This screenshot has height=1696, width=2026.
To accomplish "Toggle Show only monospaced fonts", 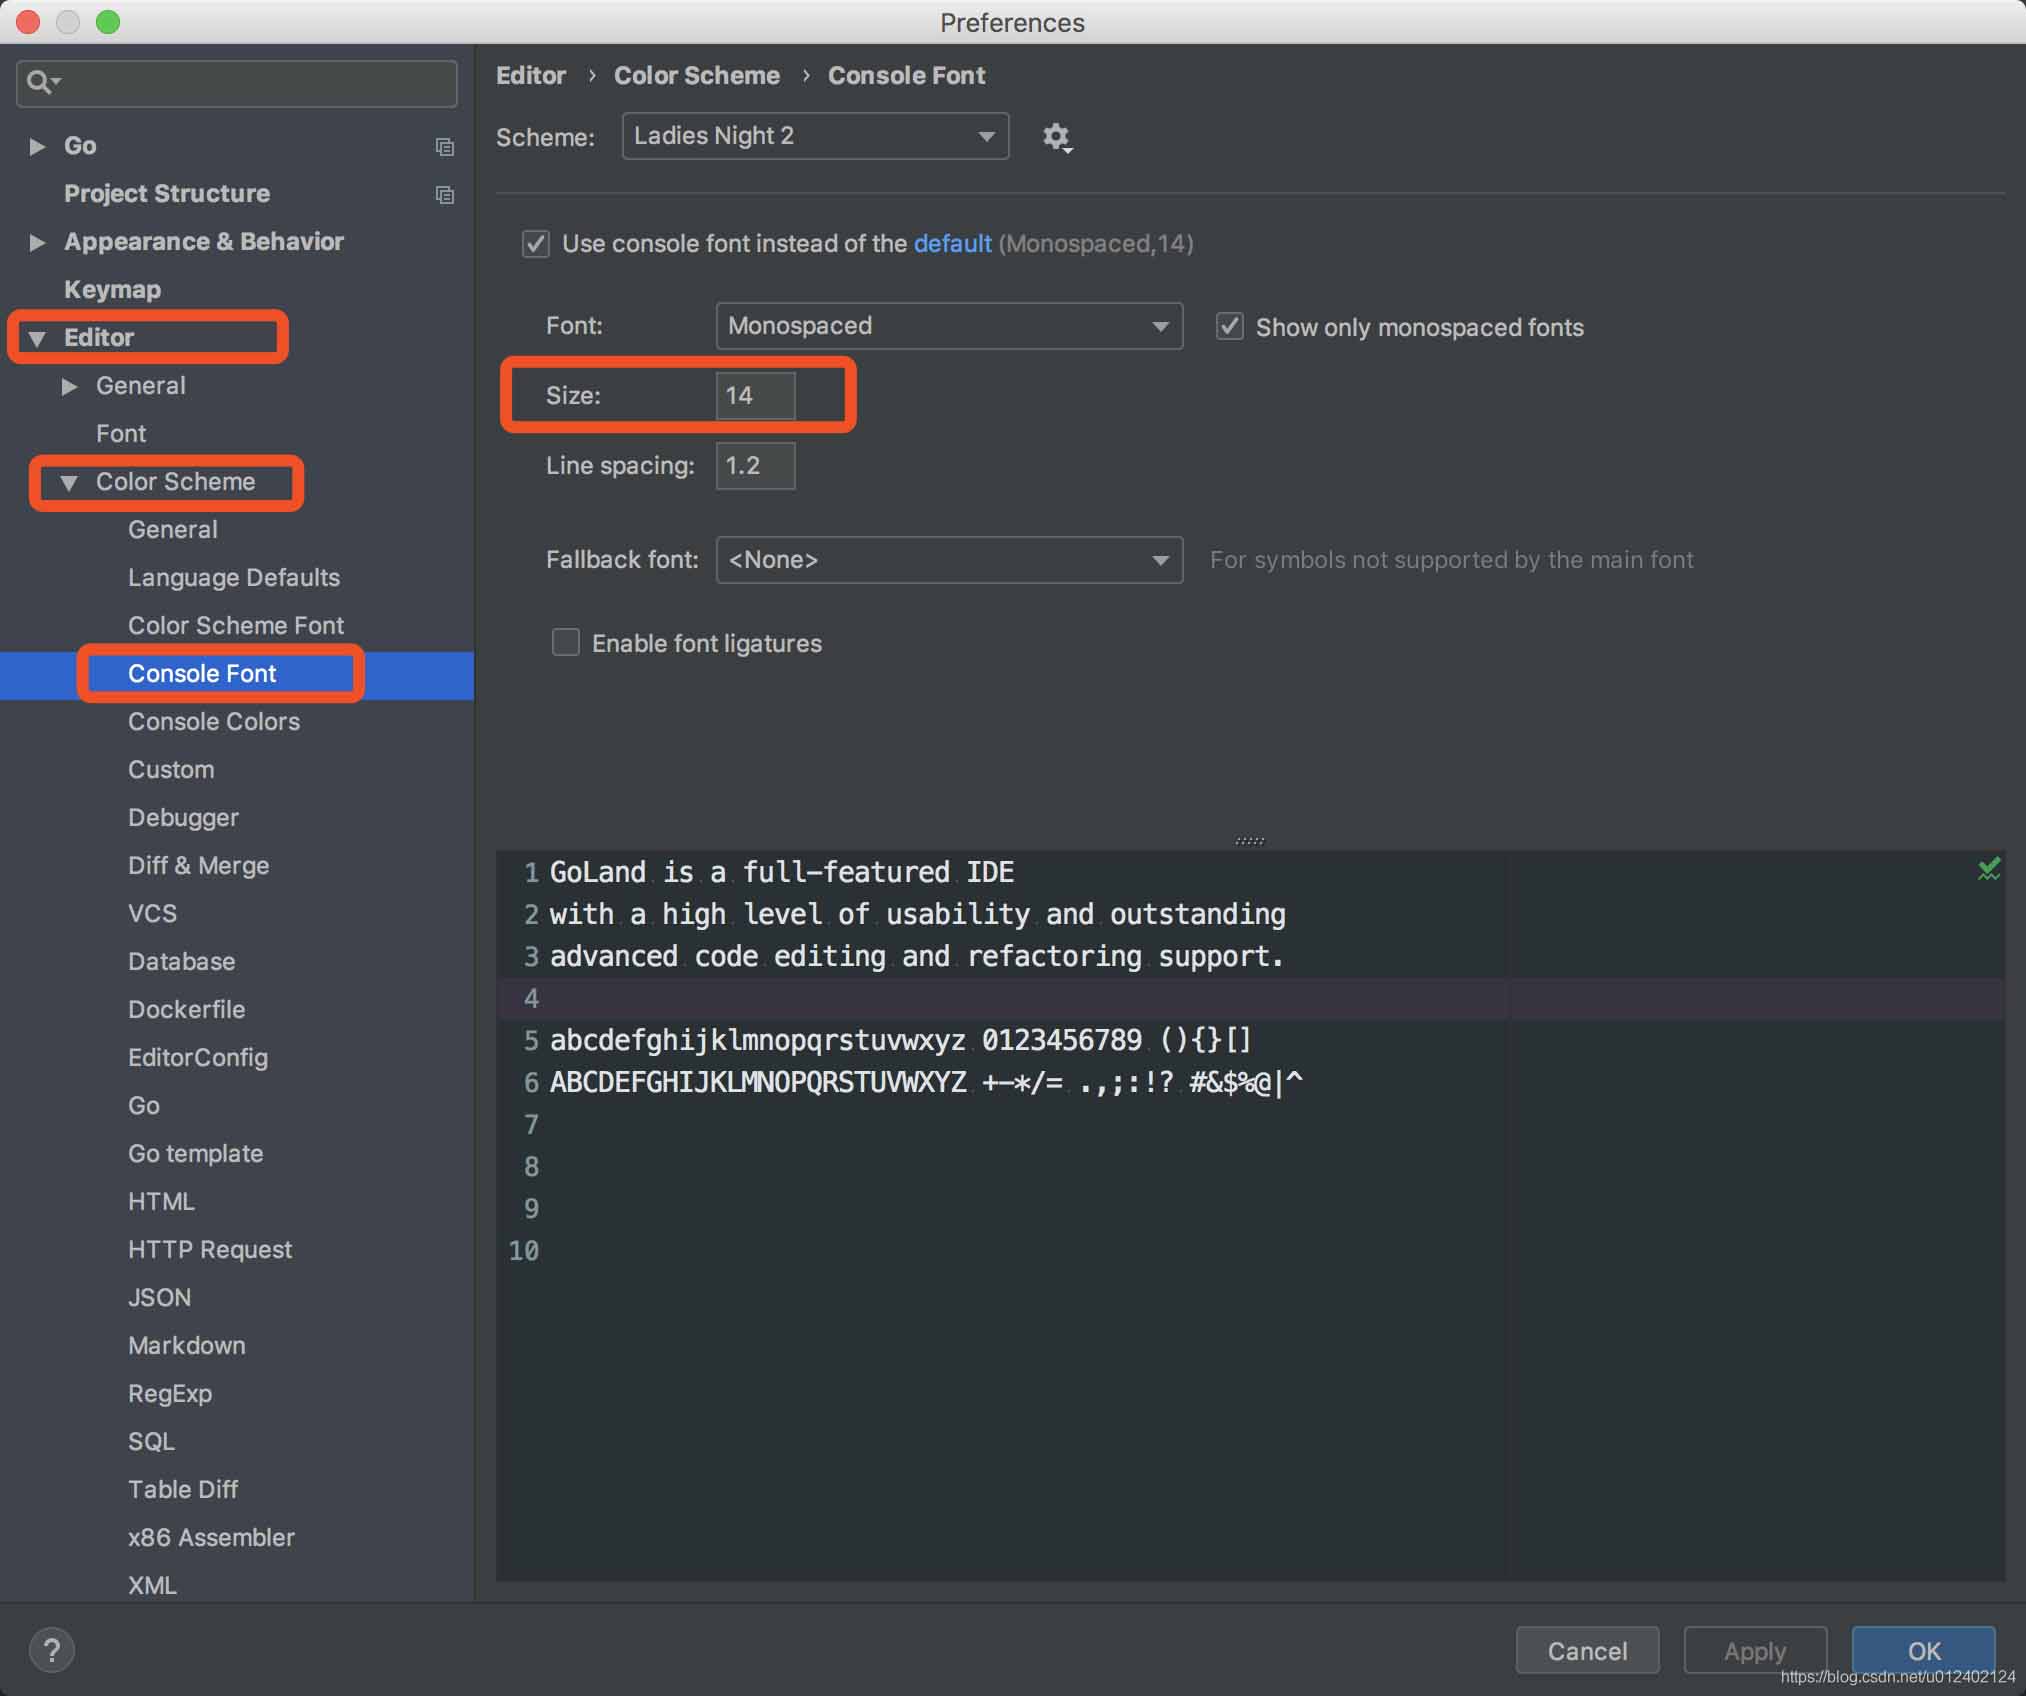I will coord(1229,327).
